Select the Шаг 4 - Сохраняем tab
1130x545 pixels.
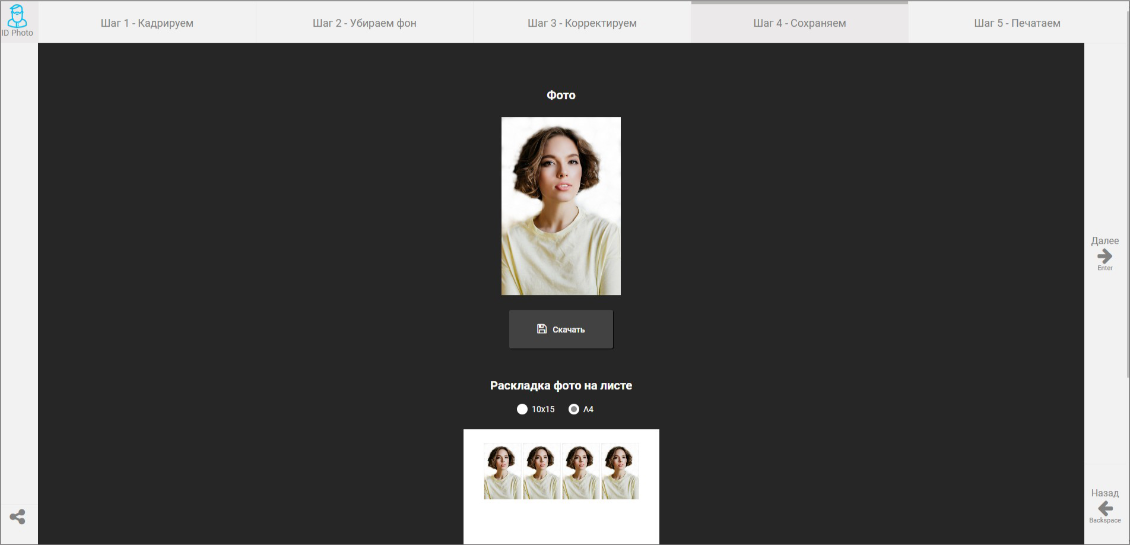(799, 23)
